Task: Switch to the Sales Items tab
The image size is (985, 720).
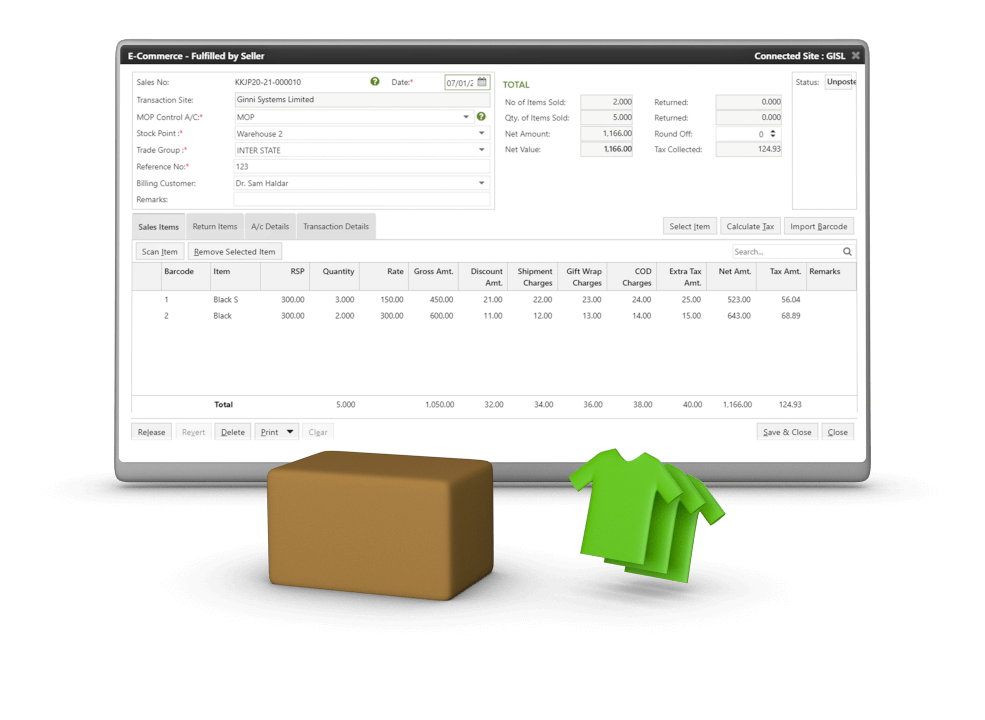Action: click(x=158, y=227)
